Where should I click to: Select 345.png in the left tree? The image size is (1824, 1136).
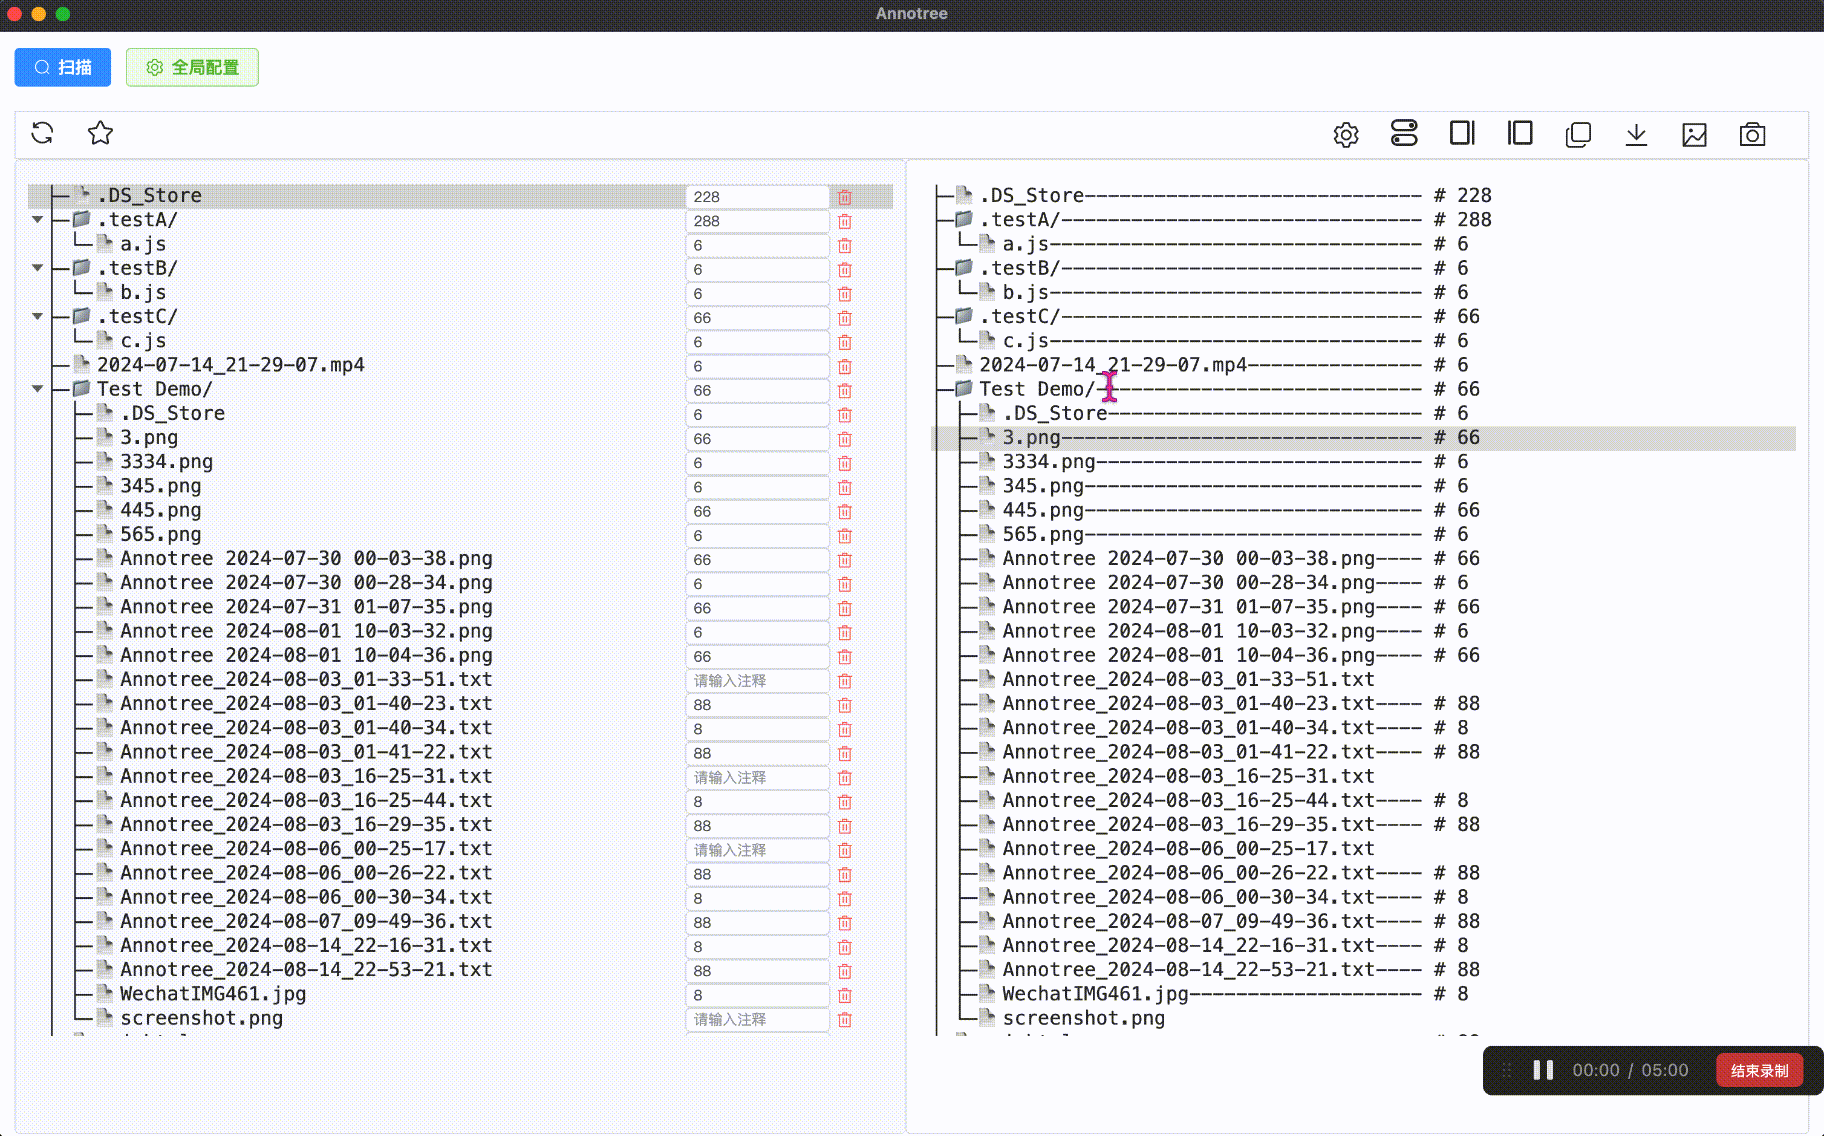161,486
